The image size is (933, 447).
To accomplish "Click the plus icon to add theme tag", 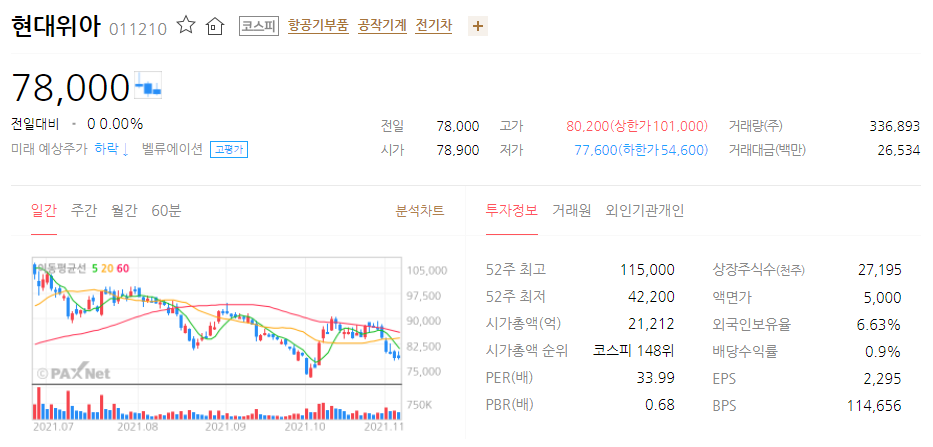I will pyautogui.click(x=478, y=26).
